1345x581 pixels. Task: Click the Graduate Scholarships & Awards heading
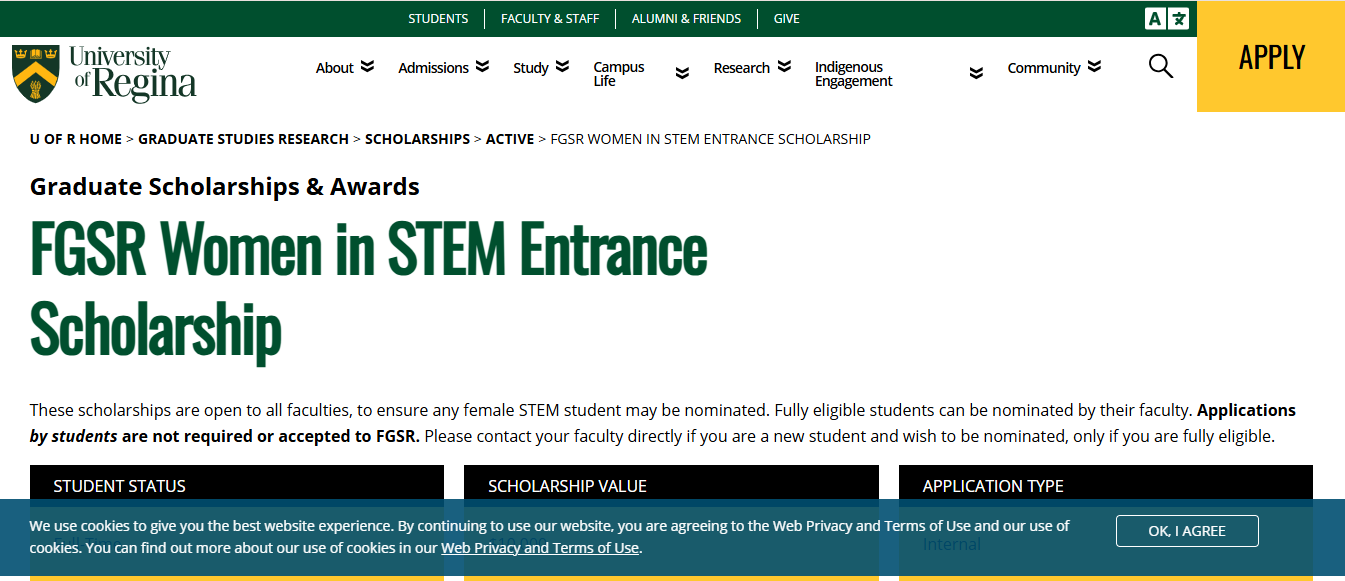coord(225,187)
